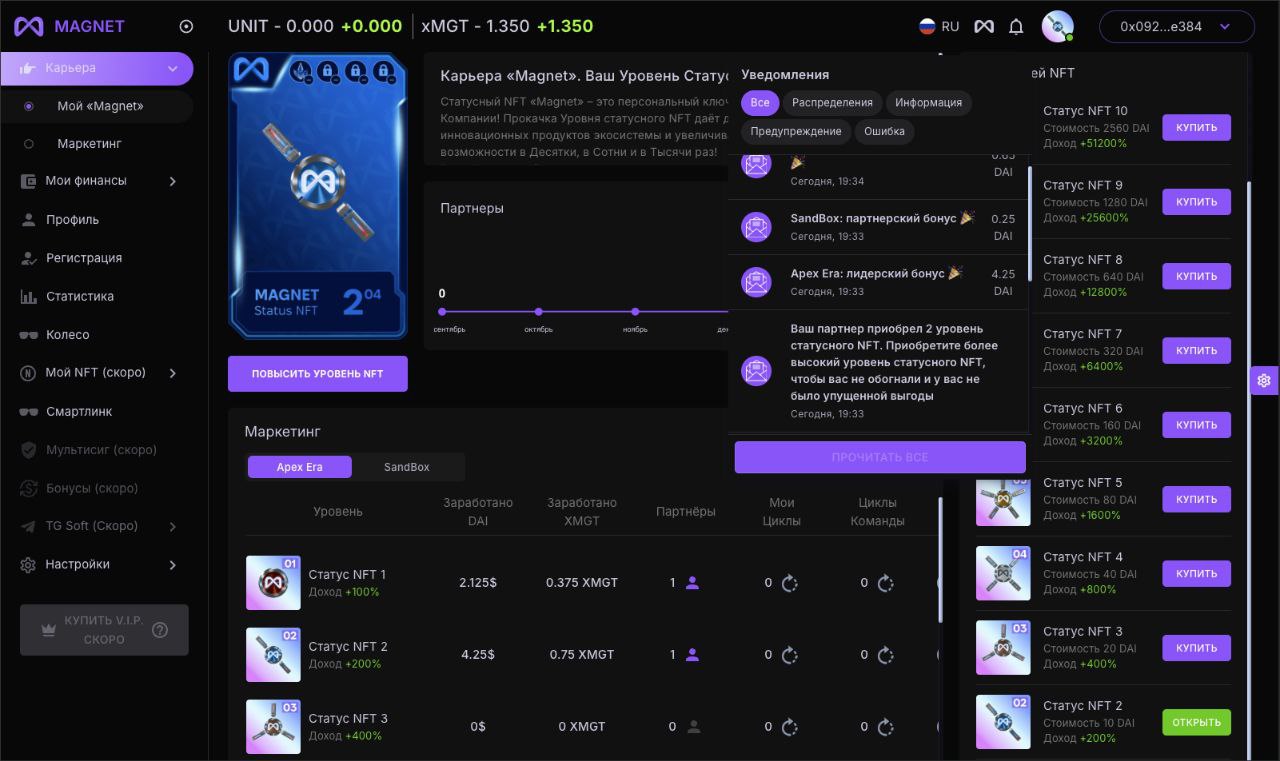Click the help icon on V.I.P. button
Viewport: 1280px width, 761px height.
pos(160,630)
